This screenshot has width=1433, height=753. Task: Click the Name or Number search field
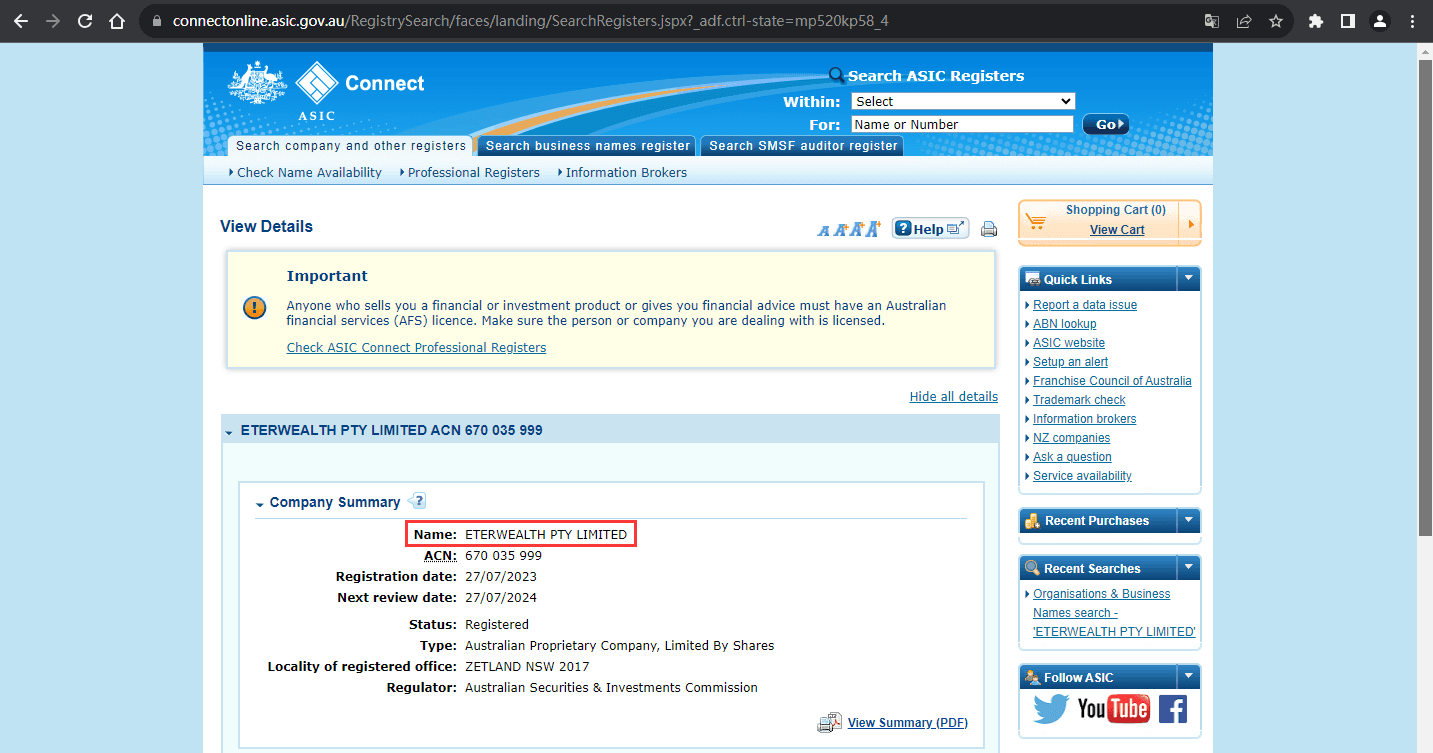point(962,124)
